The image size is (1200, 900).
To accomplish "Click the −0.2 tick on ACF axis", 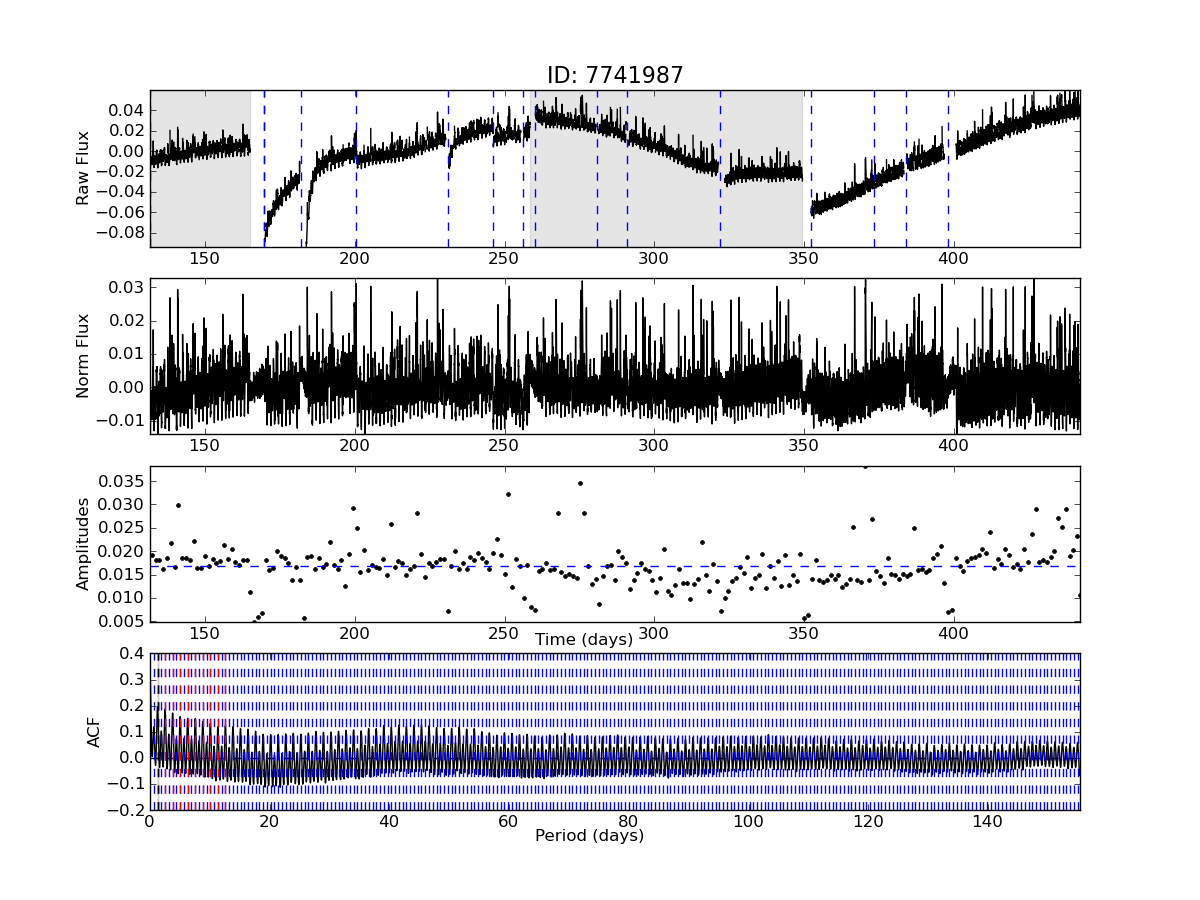I will pyautogui.click(x=126, y=809).
